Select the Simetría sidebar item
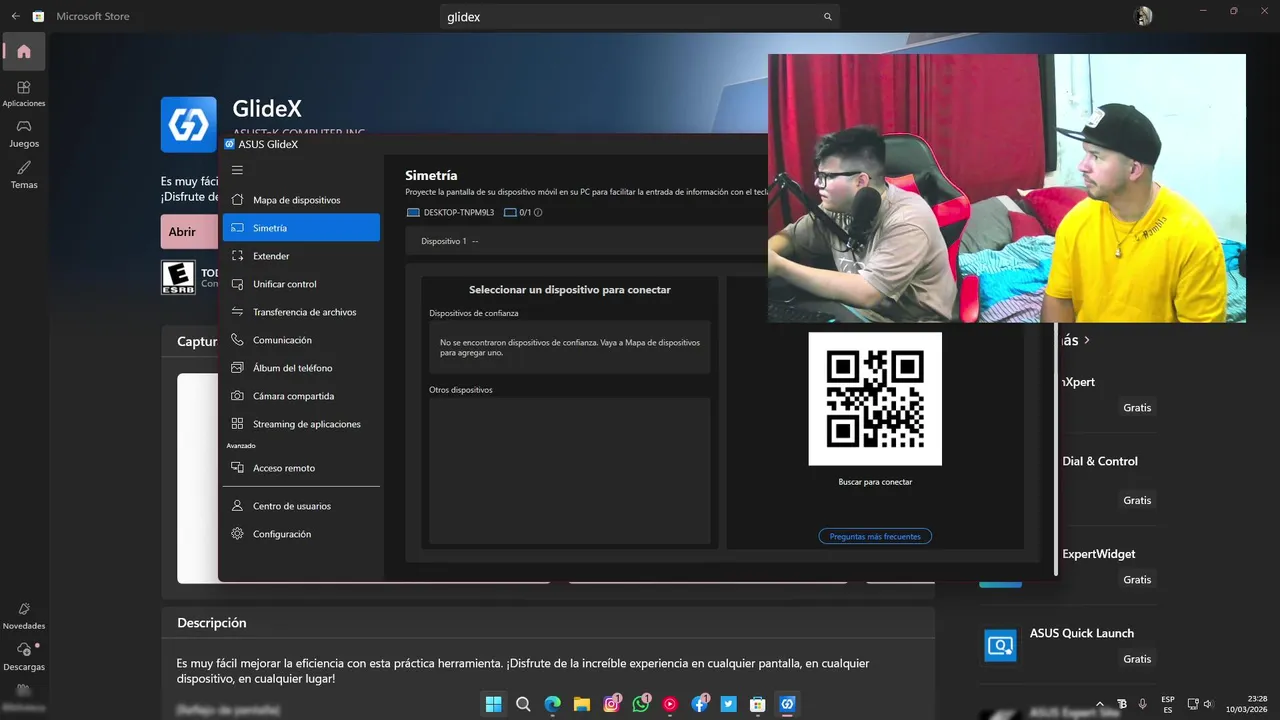The height and width of the screenshot is (720, 1280). (x=301, y=228)
